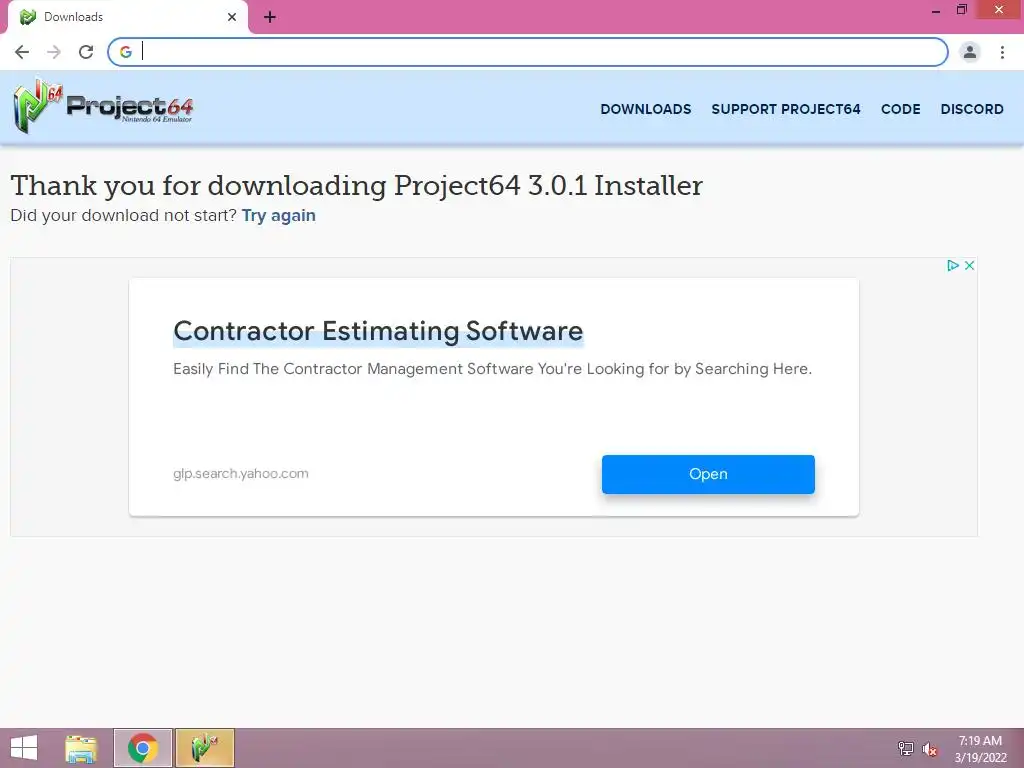Click the blue Open ad button
Image resolution: width=1024 pixels, height=768 pixels.
click(708, 474)
